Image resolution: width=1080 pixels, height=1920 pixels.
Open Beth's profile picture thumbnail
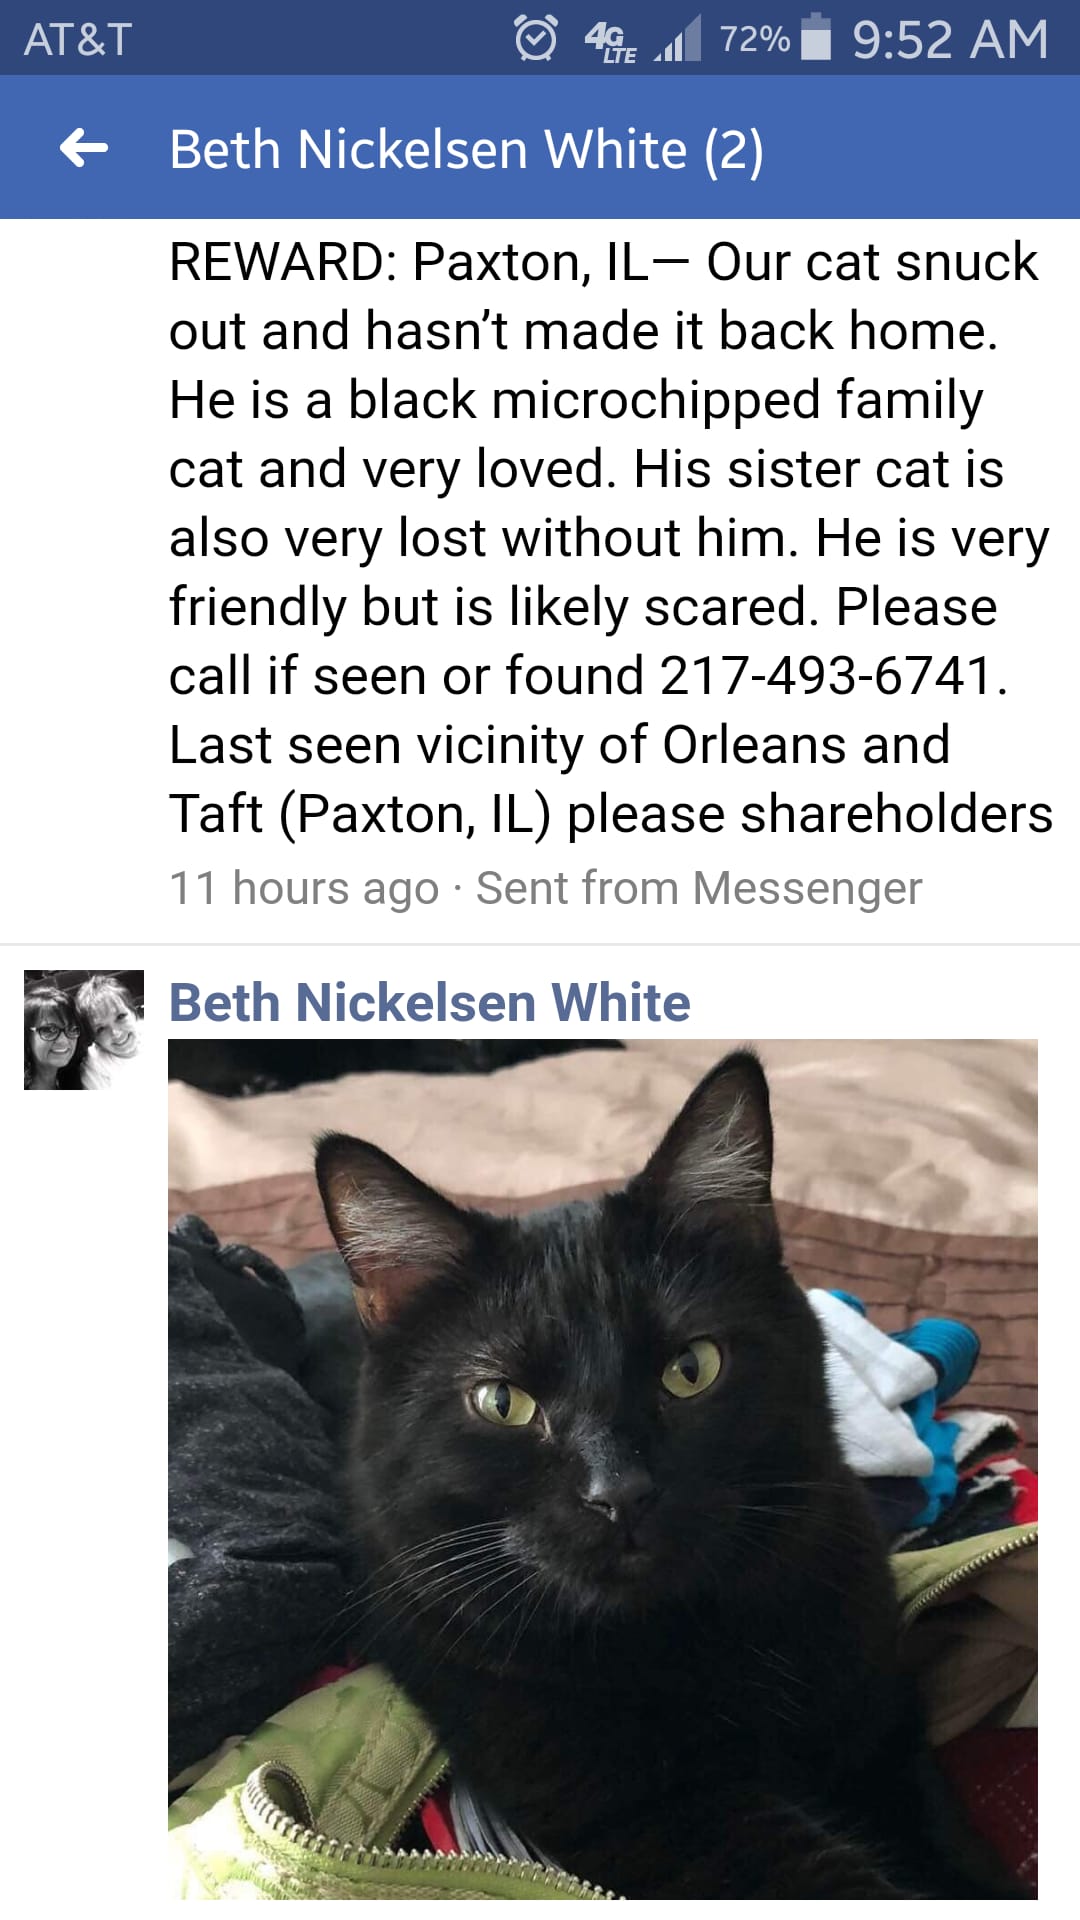point(84,1030)
